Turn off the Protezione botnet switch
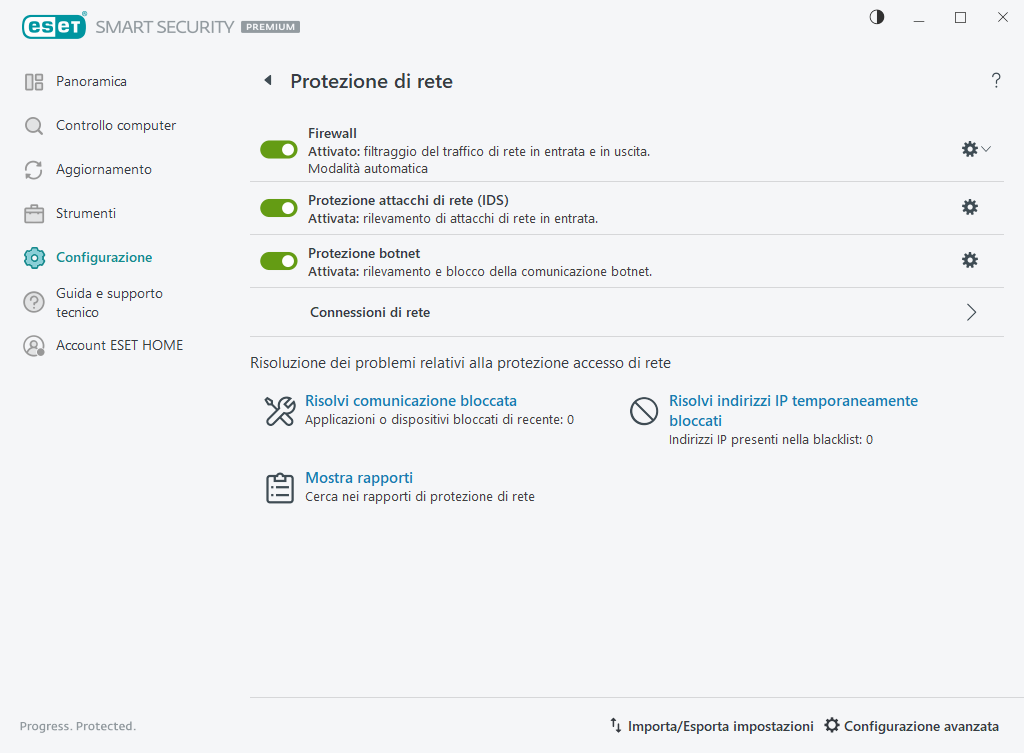This screenshot has height=753, width=1024. 278,260
